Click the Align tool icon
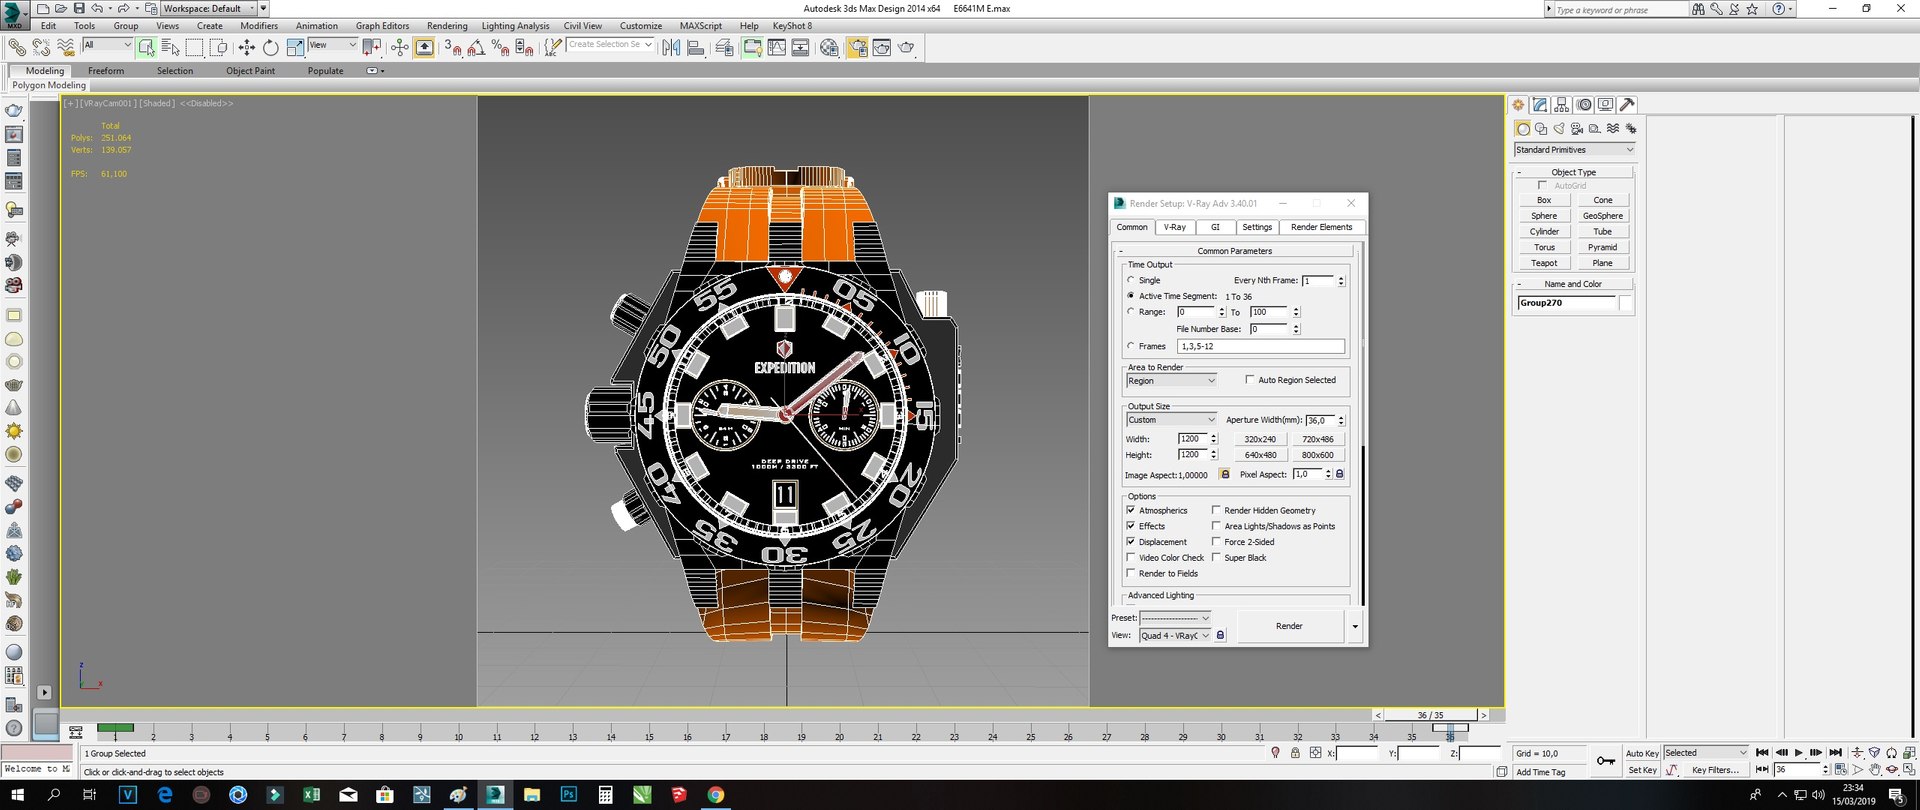 (x=696, y=47)
